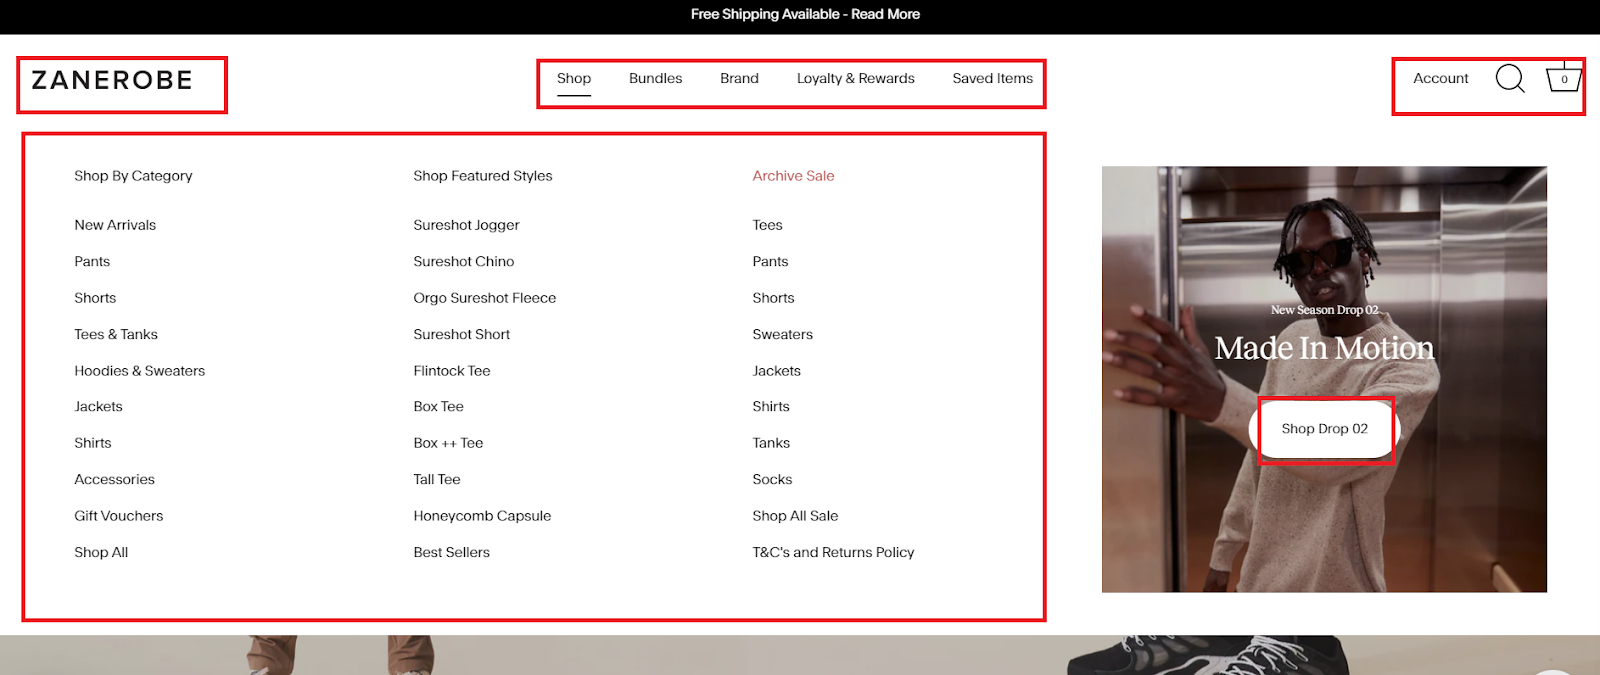The image size is (1600, 675).
Task: Select Shirts under Archive Sale
Action: coord(771,406)
